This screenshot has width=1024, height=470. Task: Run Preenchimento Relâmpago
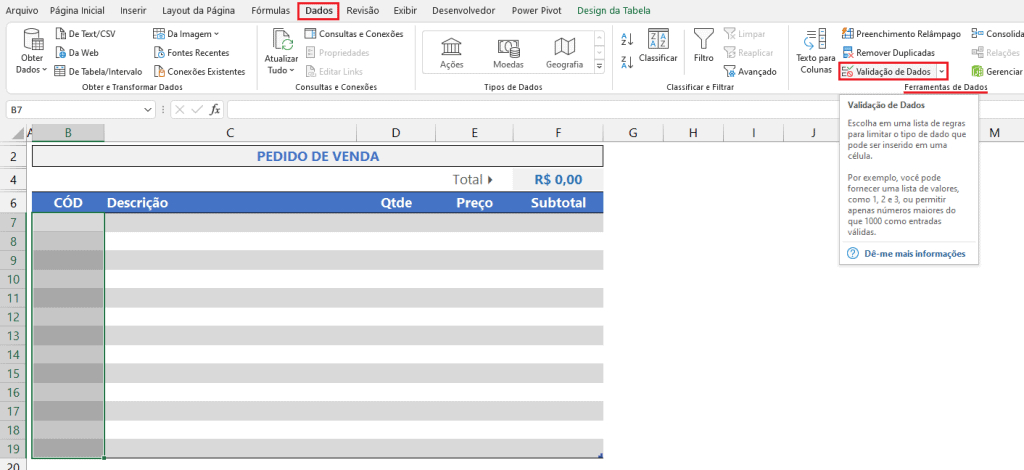click(x=901, y=33)
